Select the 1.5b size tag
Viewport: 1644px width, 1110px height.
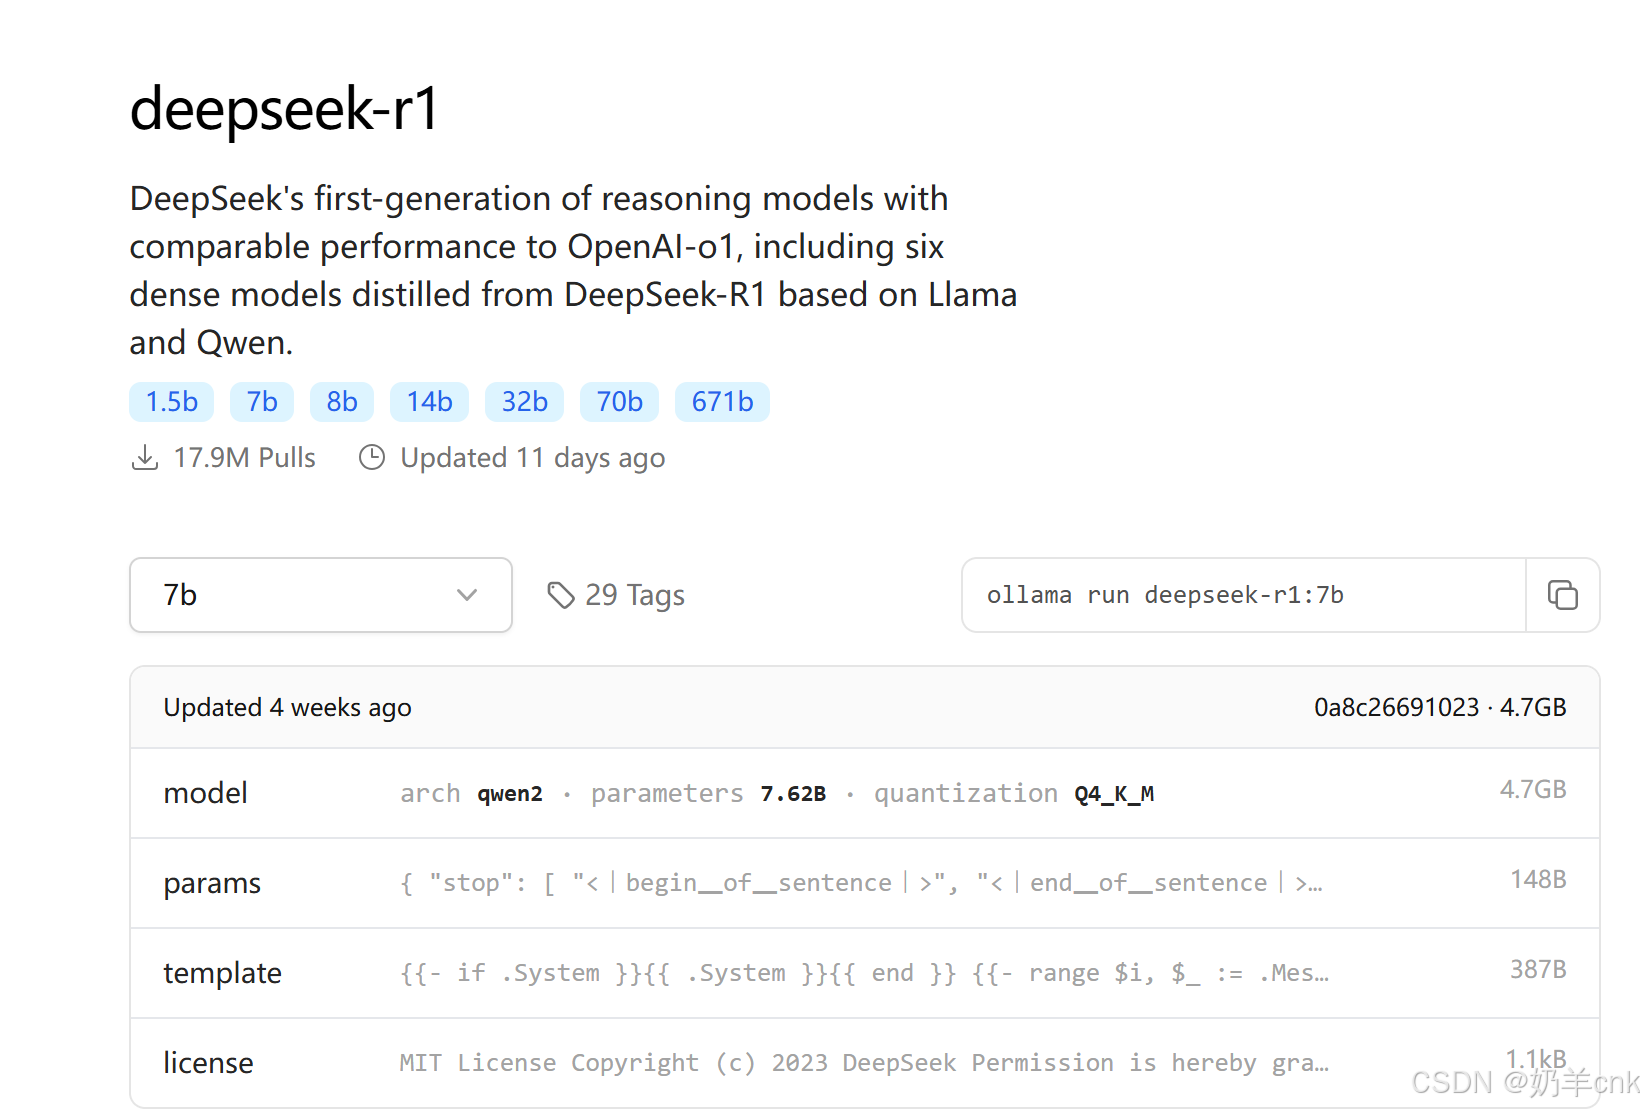point(172,402)
